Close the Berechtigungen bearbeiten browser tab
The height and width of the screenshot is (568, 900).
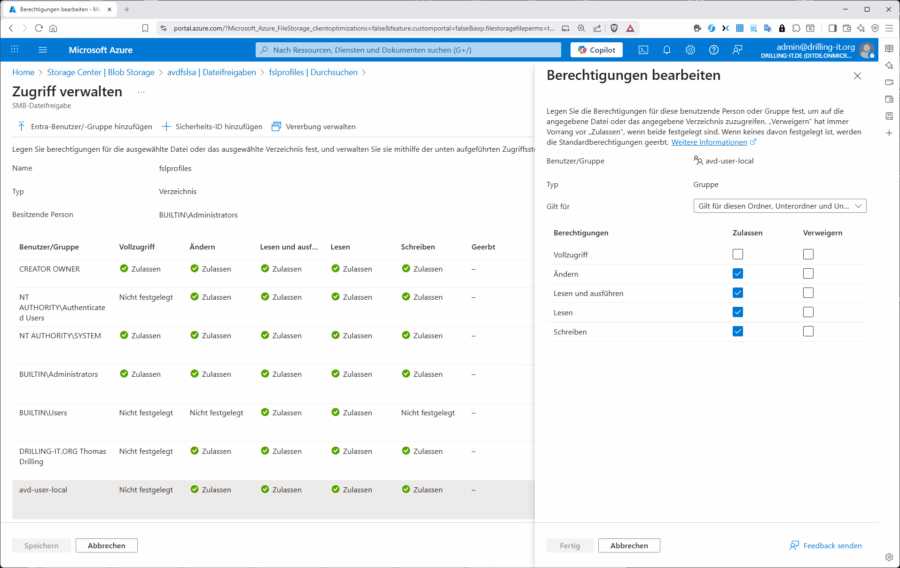(110, 9)
